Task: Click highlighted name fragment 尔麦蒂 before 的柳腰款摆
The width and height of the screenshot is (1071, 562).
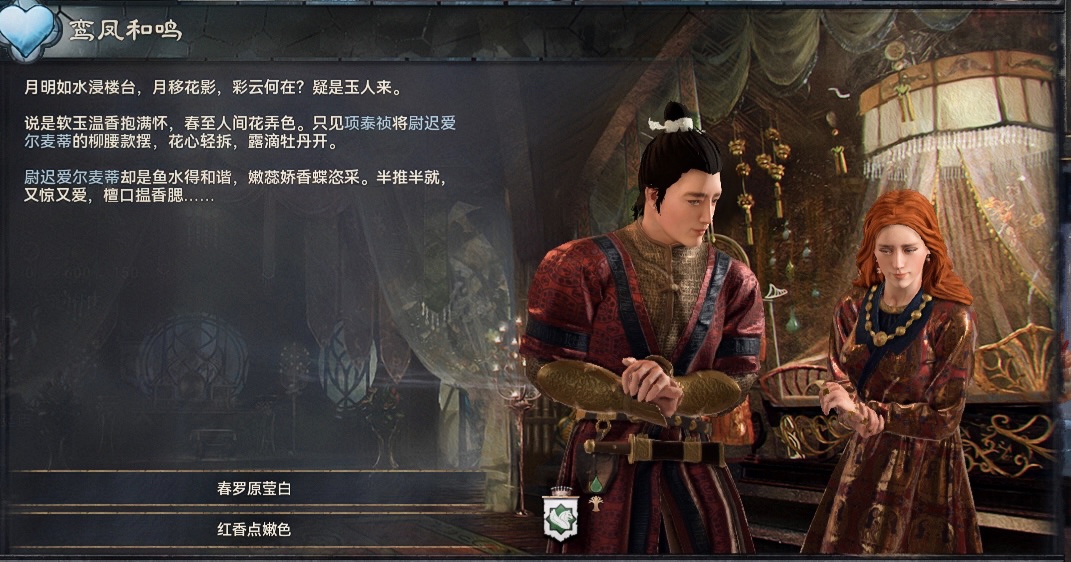Action: [48, 142]
